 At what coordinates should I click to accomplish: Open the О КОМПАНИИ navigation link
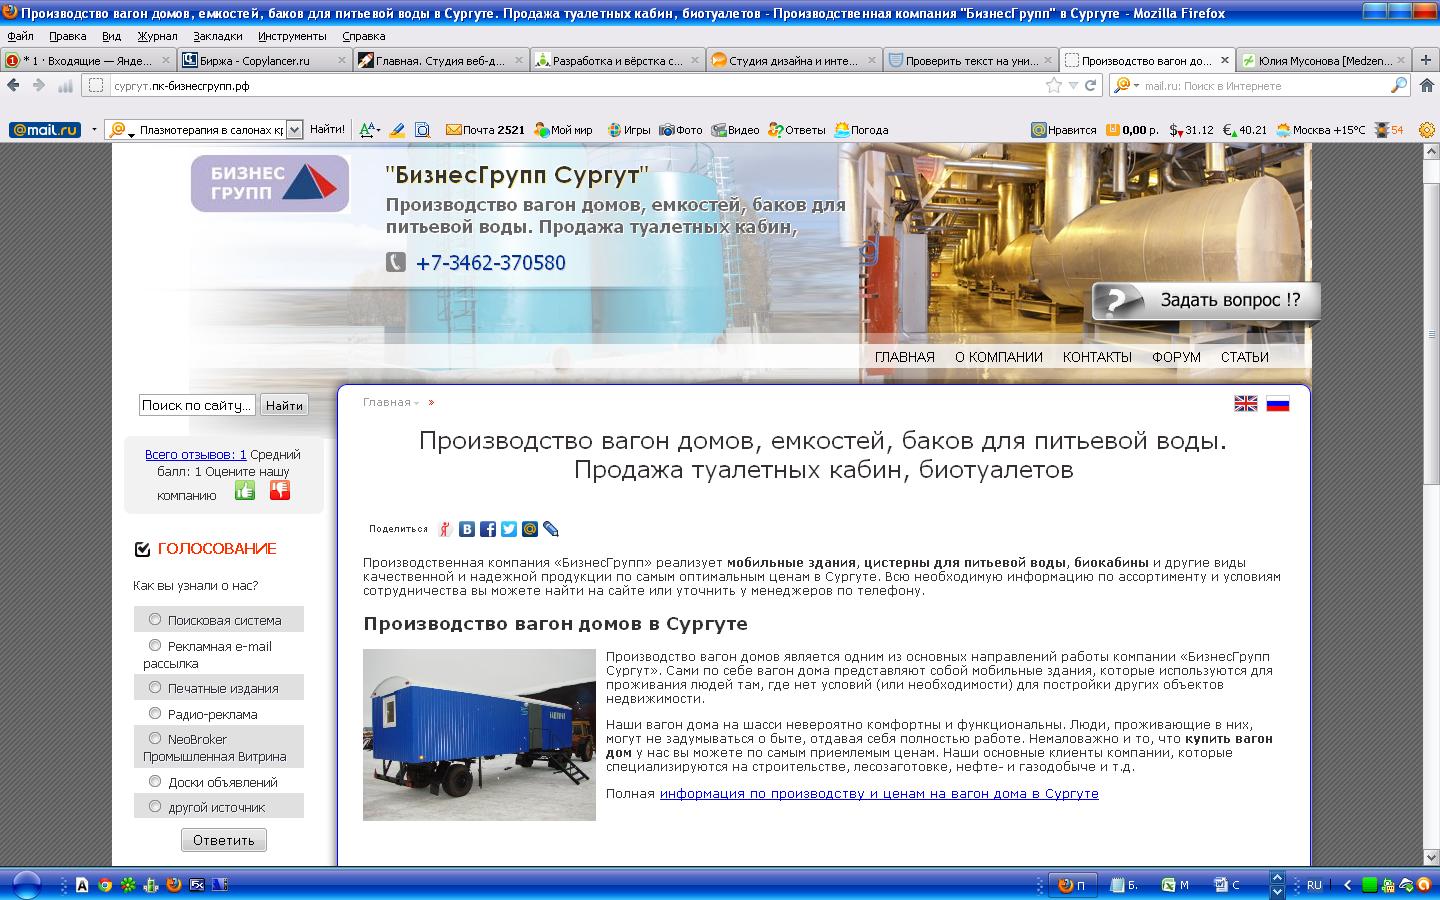(x=999, y=357)
